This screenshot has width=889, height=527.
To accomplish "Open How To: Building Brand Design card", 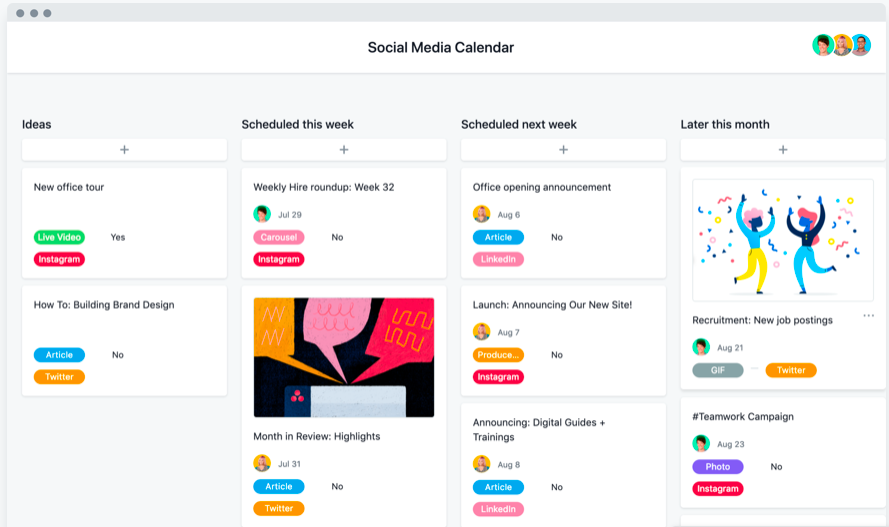I will click(104, 305).
